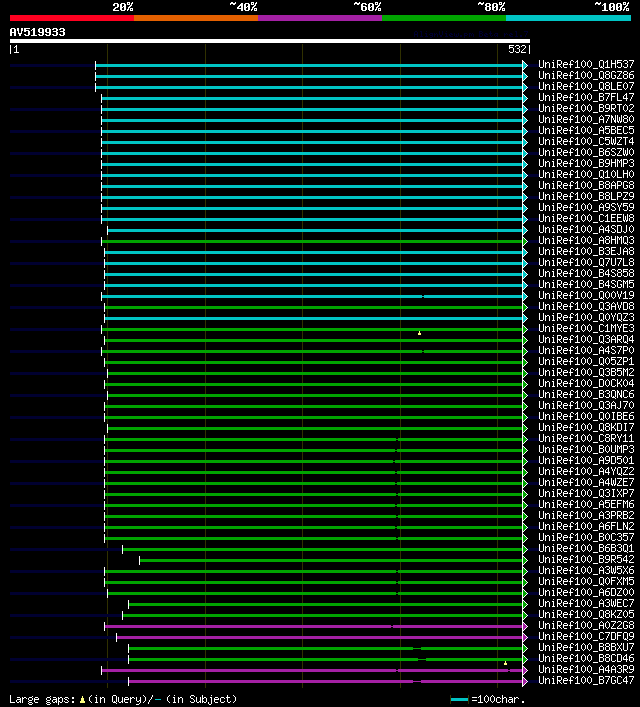The height and width of the screenshot is (707, 640).
Task: Select the UniRef100_A8HMQ3 label
Action: click(x=586, y=240)
